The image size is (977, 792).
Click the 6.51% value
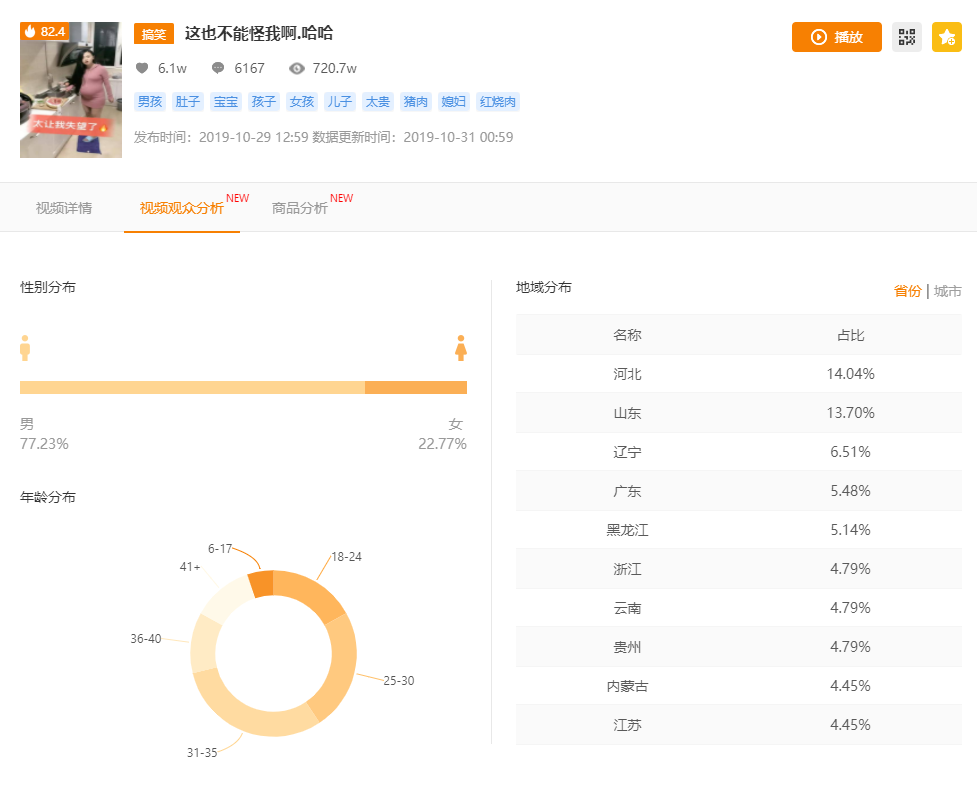[850, 452]
